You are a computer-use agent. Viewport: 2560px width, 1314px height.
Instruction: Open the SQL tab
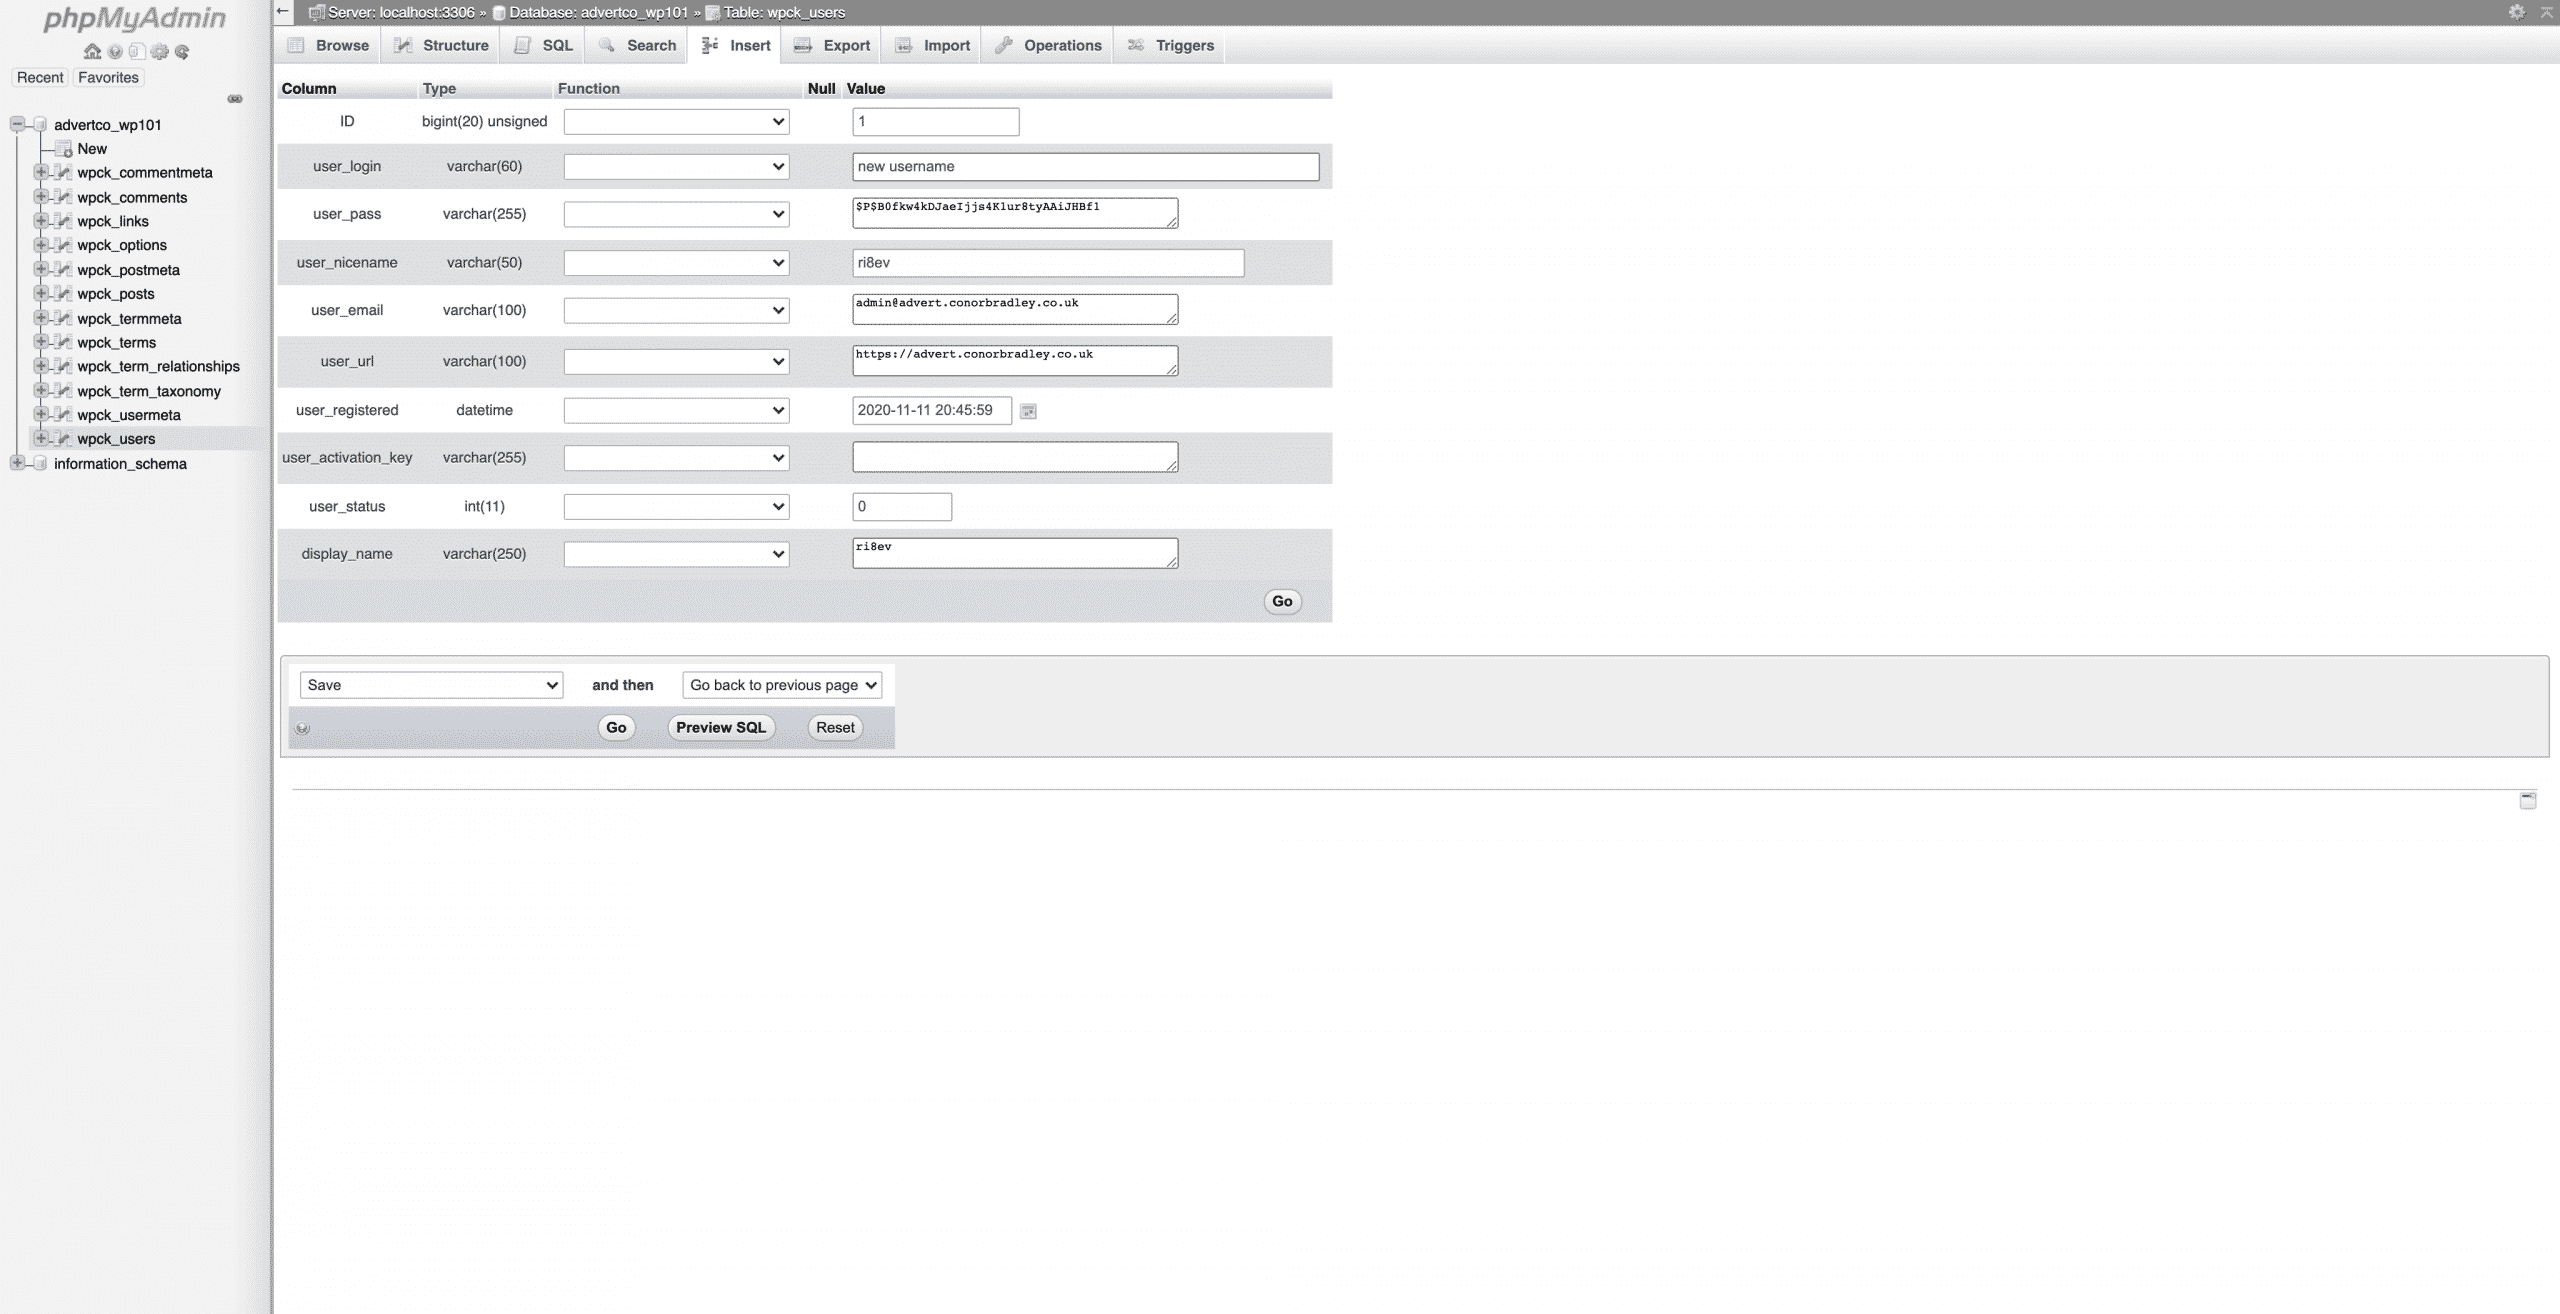coord(544,45)
